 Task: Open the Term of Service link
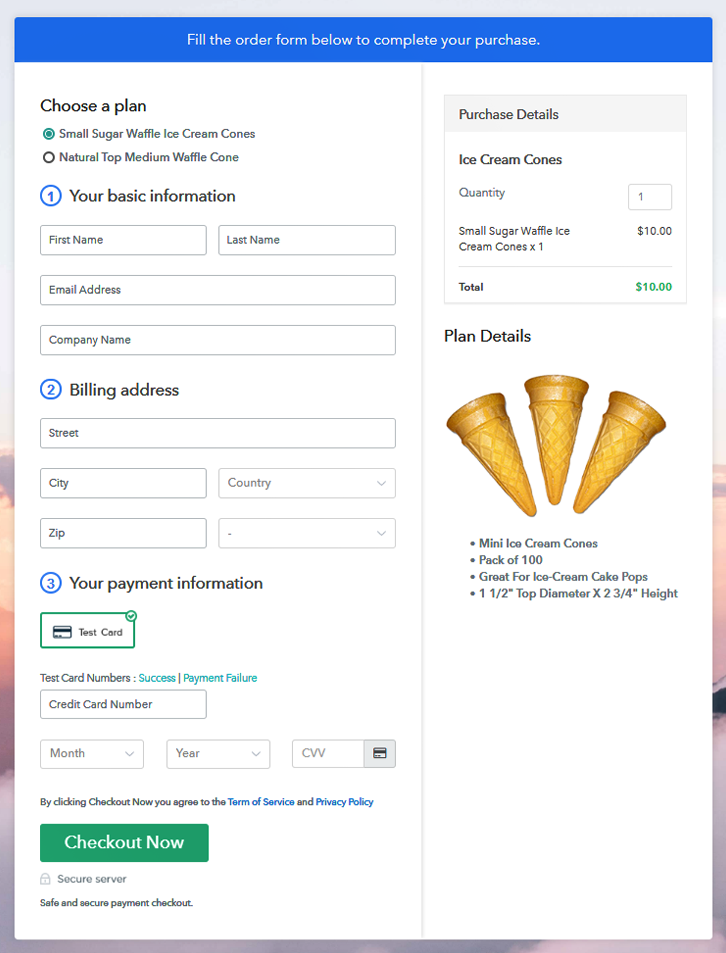[261, 802]
